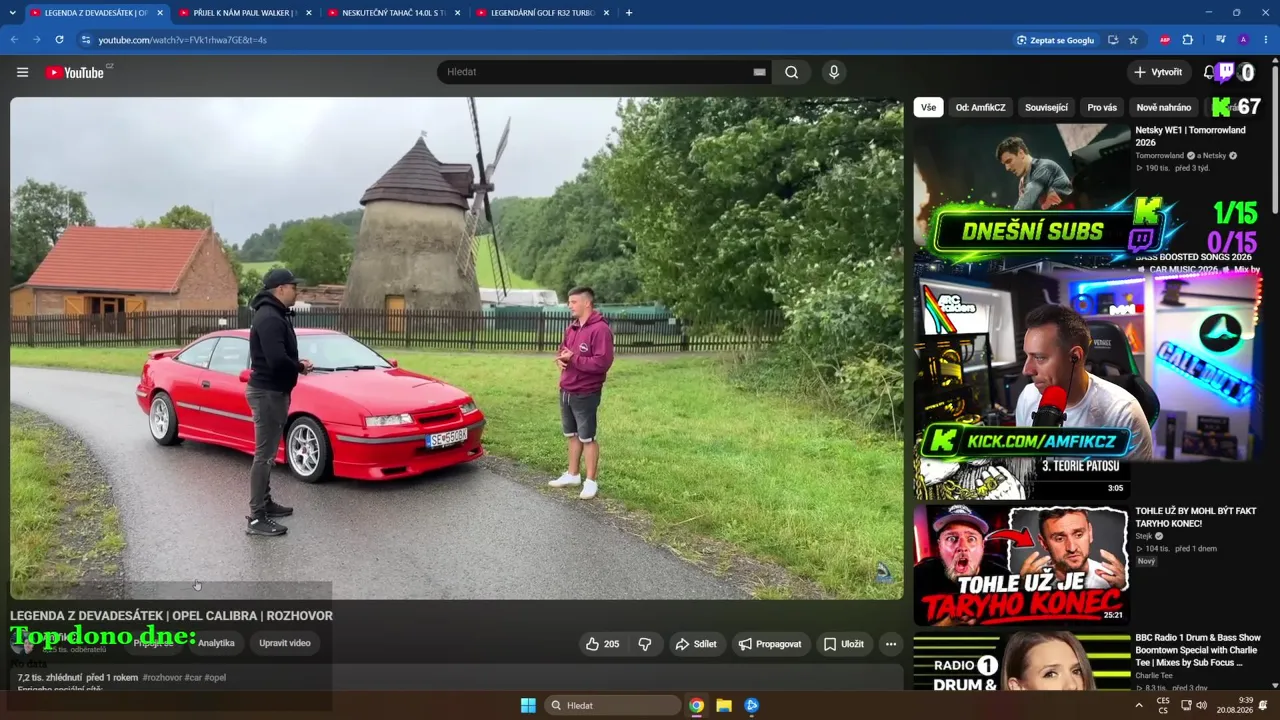Select the Pro vás filter chip
Screen dimensions: 1280x720
click(x=1102, y=107)
